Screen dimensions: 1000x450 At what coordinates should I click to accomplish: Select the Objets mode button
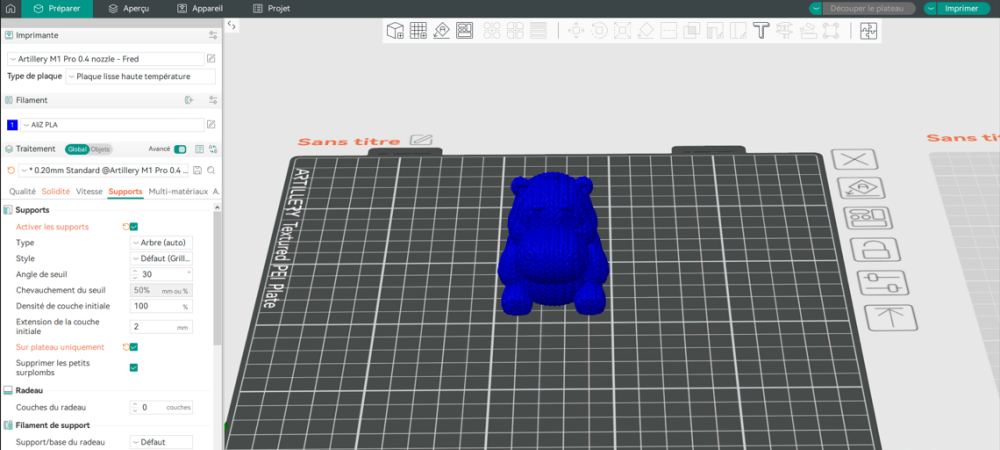point(100,149)
